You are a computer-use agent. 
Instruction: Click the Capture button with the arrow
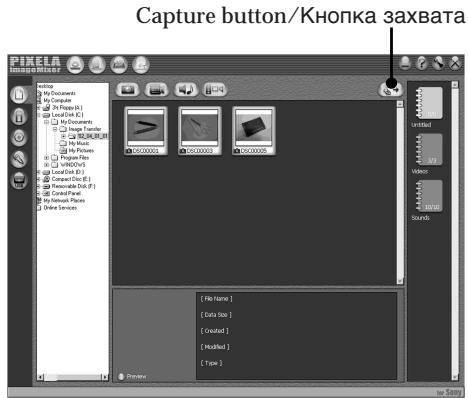tap(391, 89)
